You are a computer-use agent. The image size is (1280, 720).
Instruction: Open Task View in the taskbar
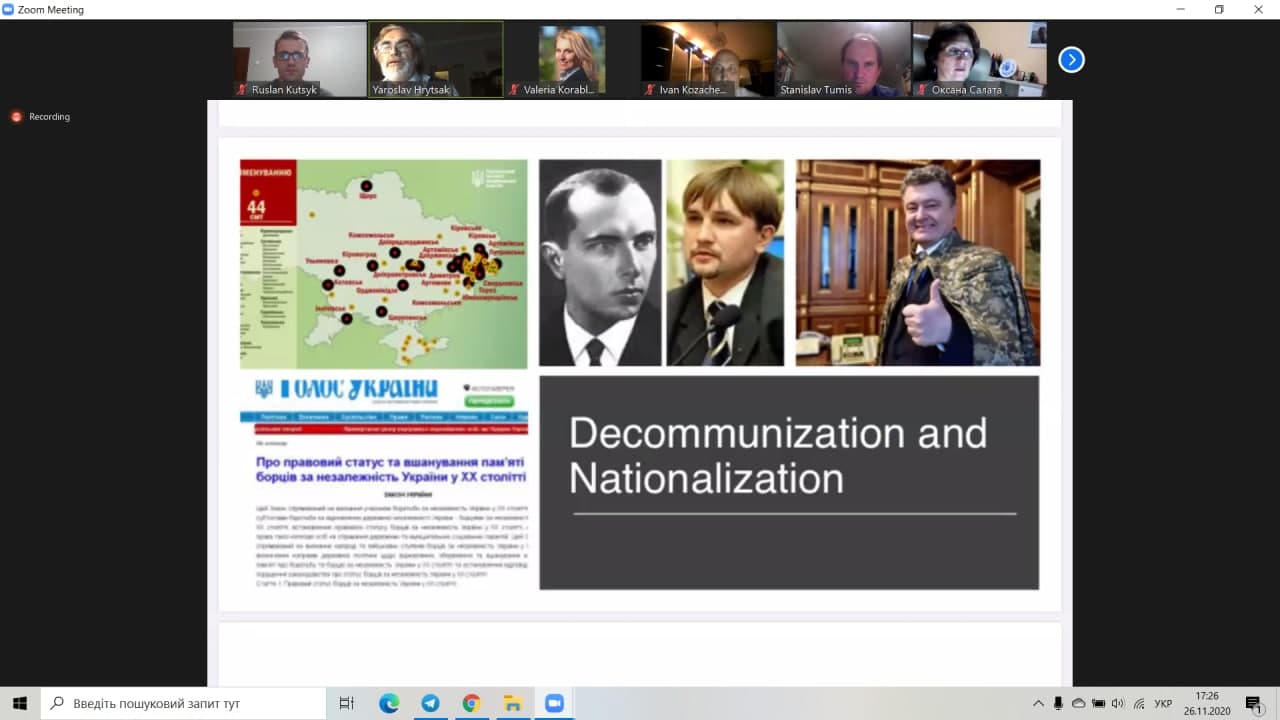point(346,703)
